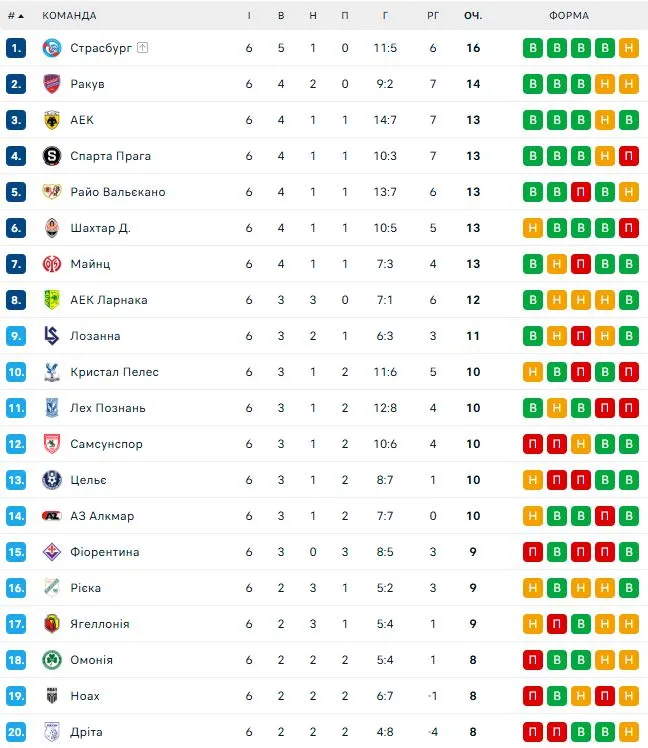Open the Лех Познань team link
Viewport: 648px width, 748px height.
pyautogui.click(x=108, y=408)
